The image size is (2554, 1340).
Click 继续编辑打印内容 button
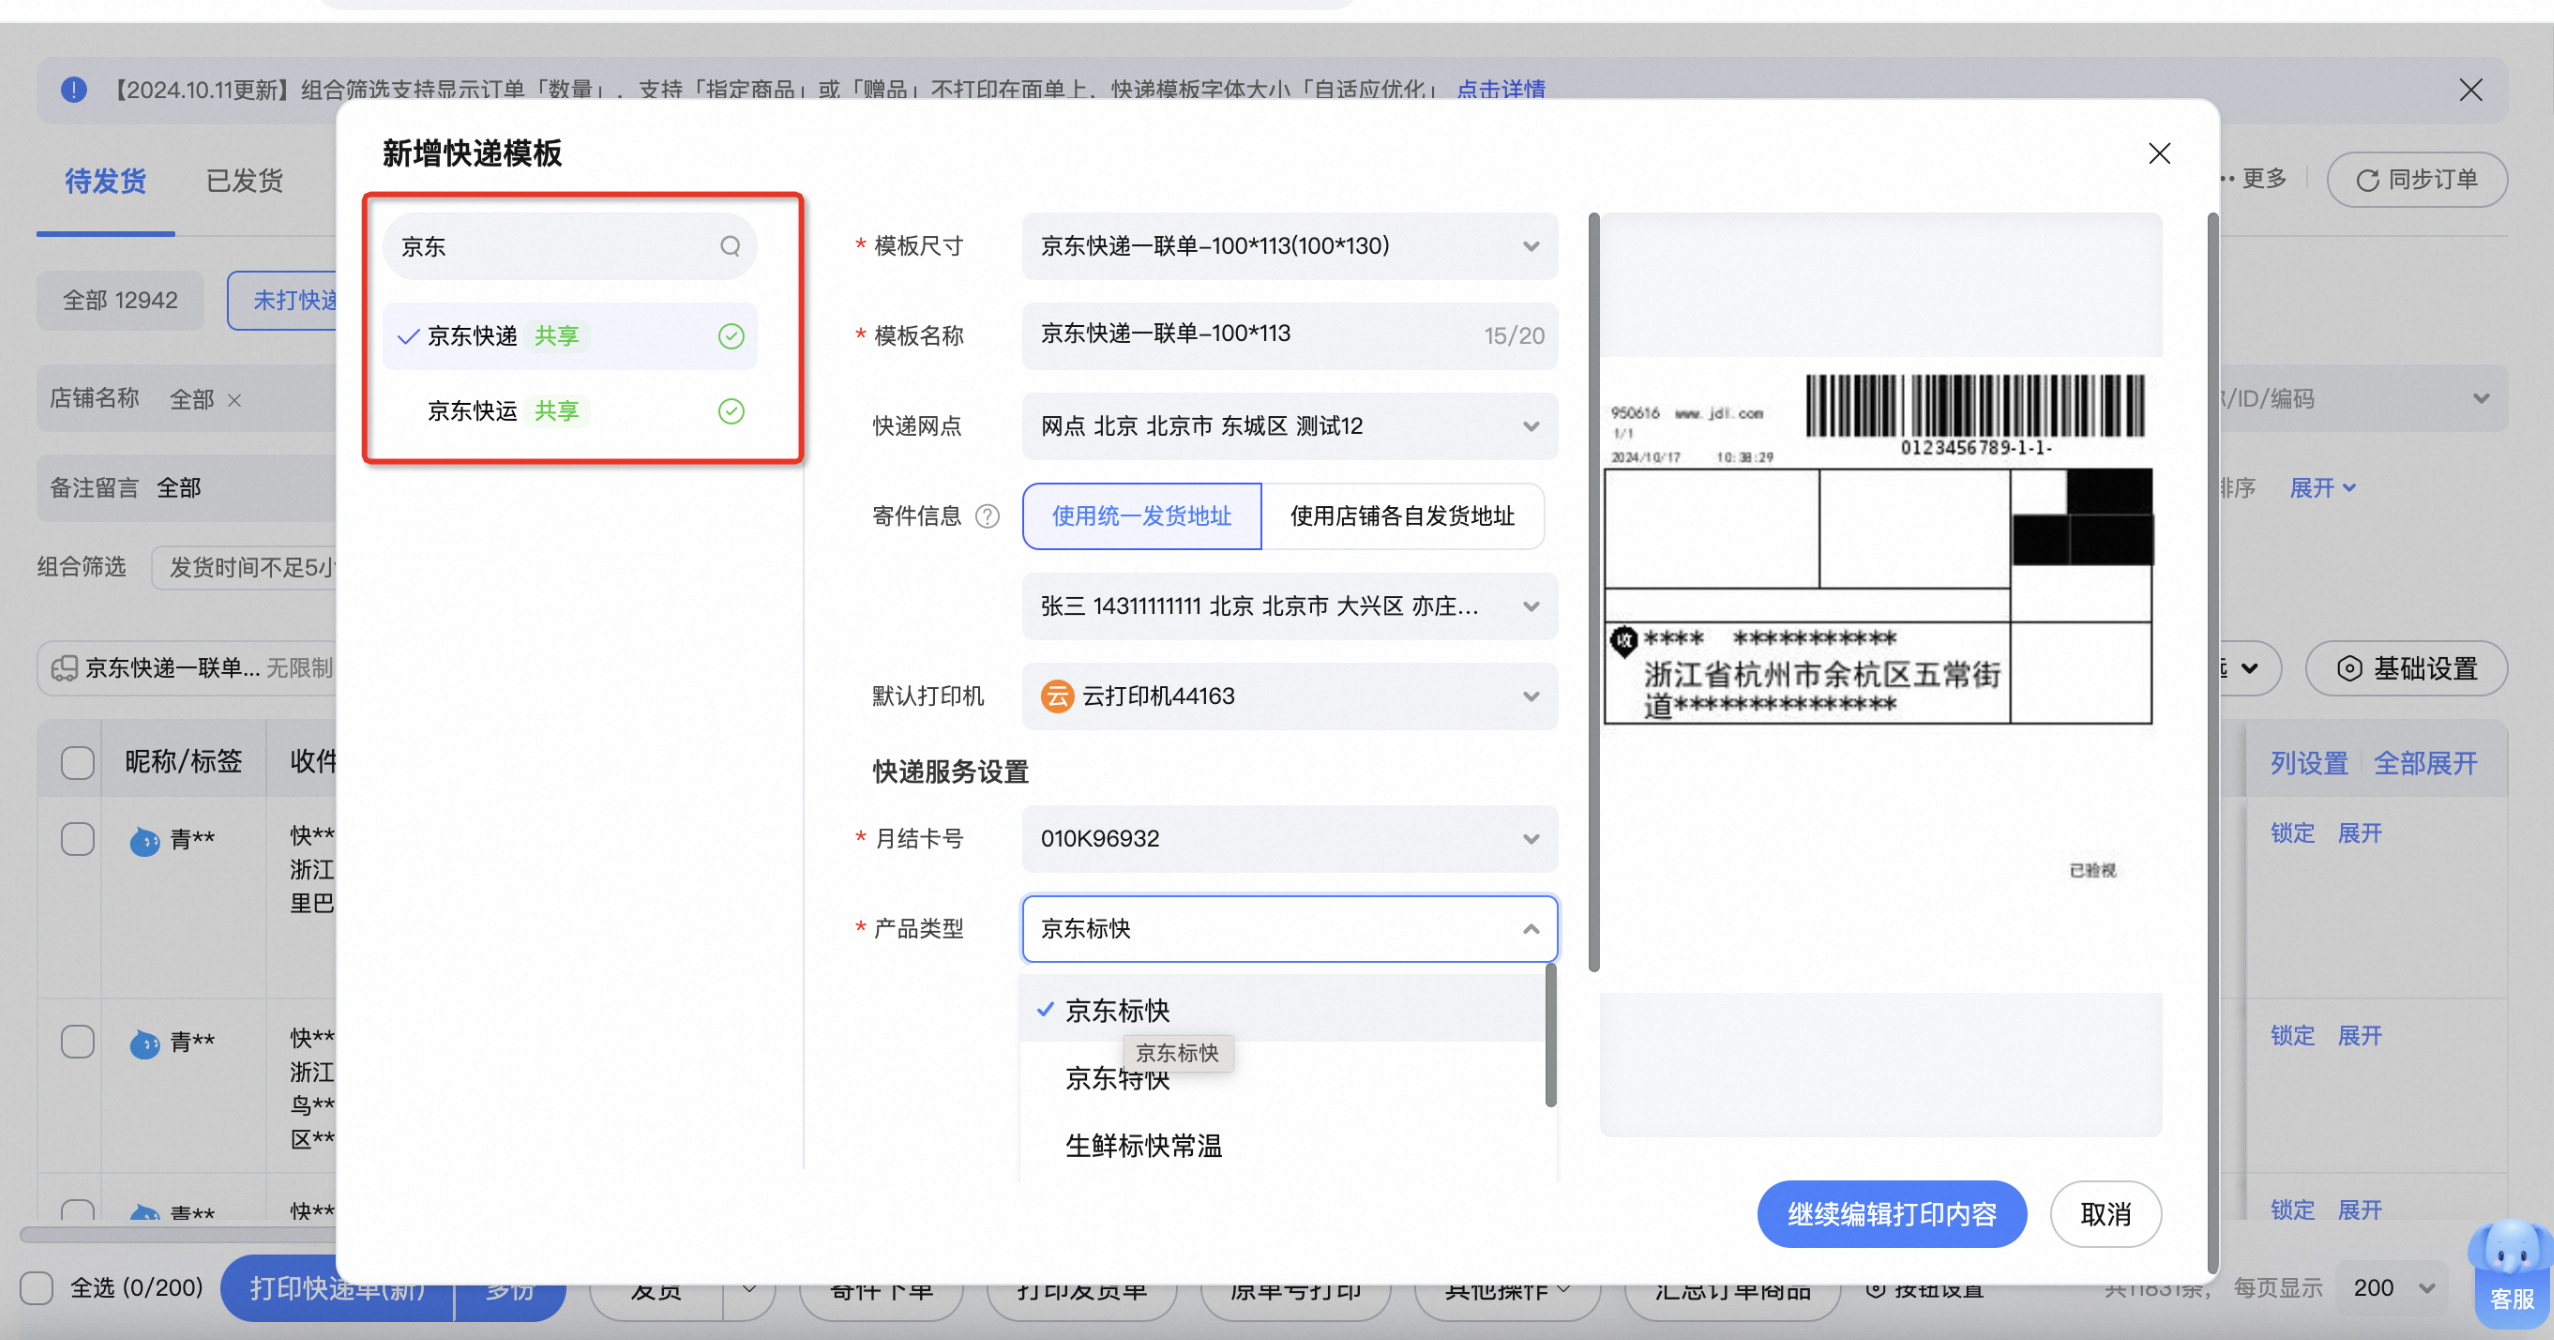coord(1892,1214)
